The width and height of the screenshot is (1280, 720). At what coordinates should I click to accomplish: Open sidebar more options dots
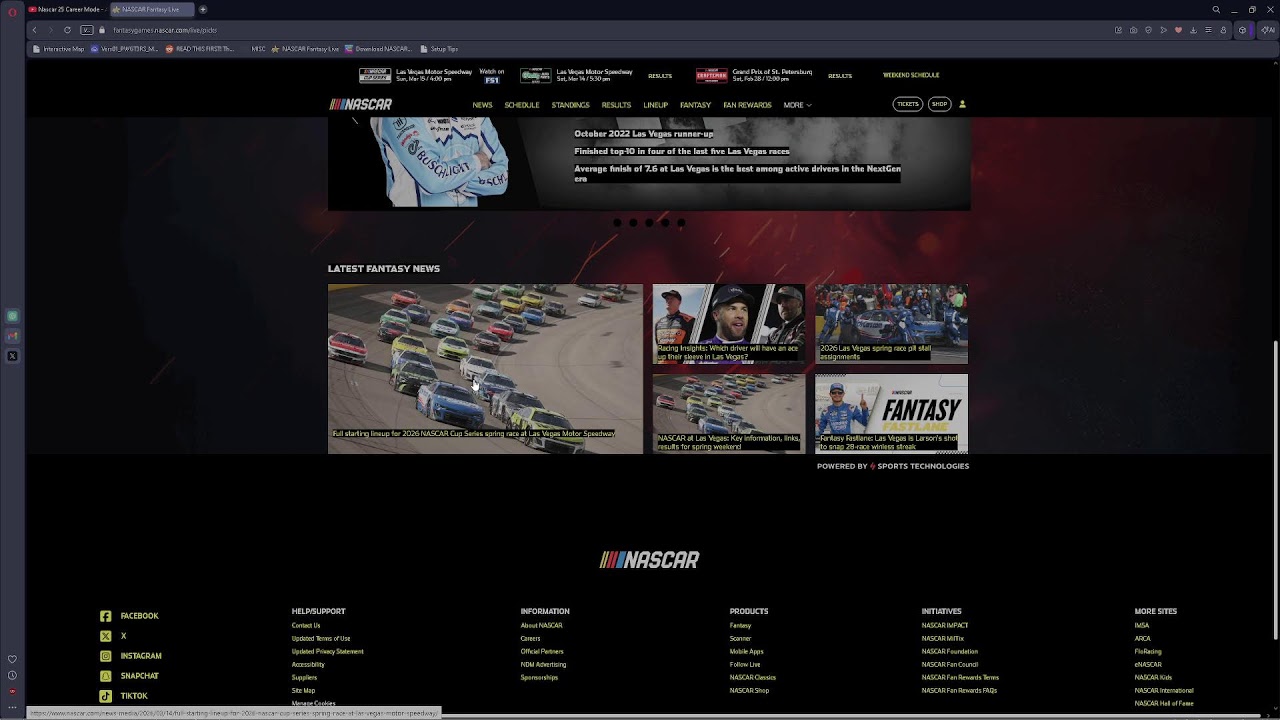(12, 707)
